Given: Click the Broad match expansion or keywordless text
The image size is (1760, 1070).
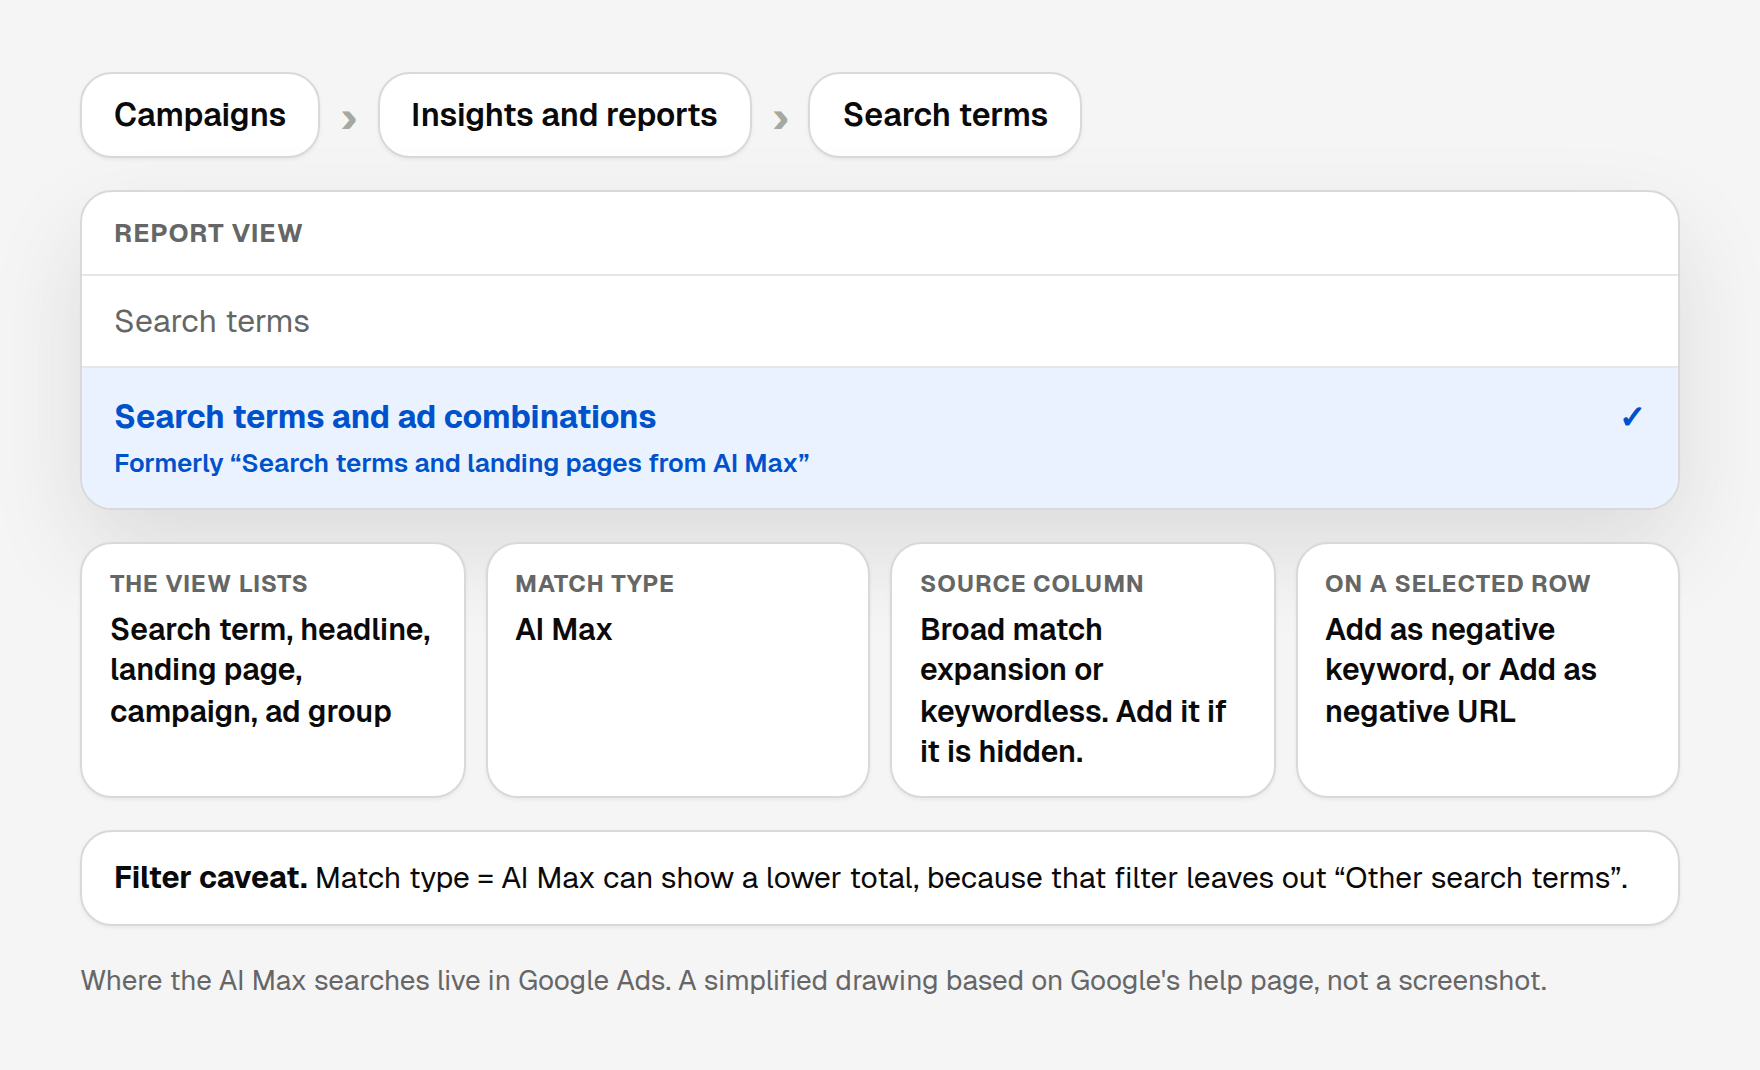Looking at the screenshot, I should pos(1073,690).
